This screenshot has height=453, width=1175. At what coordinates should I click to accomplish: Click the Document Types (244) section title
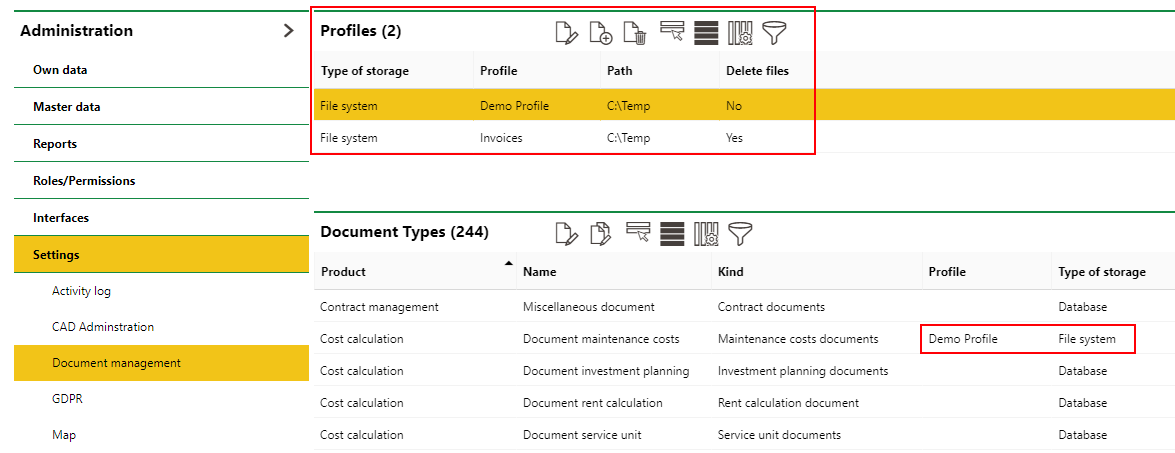point(405,232)
